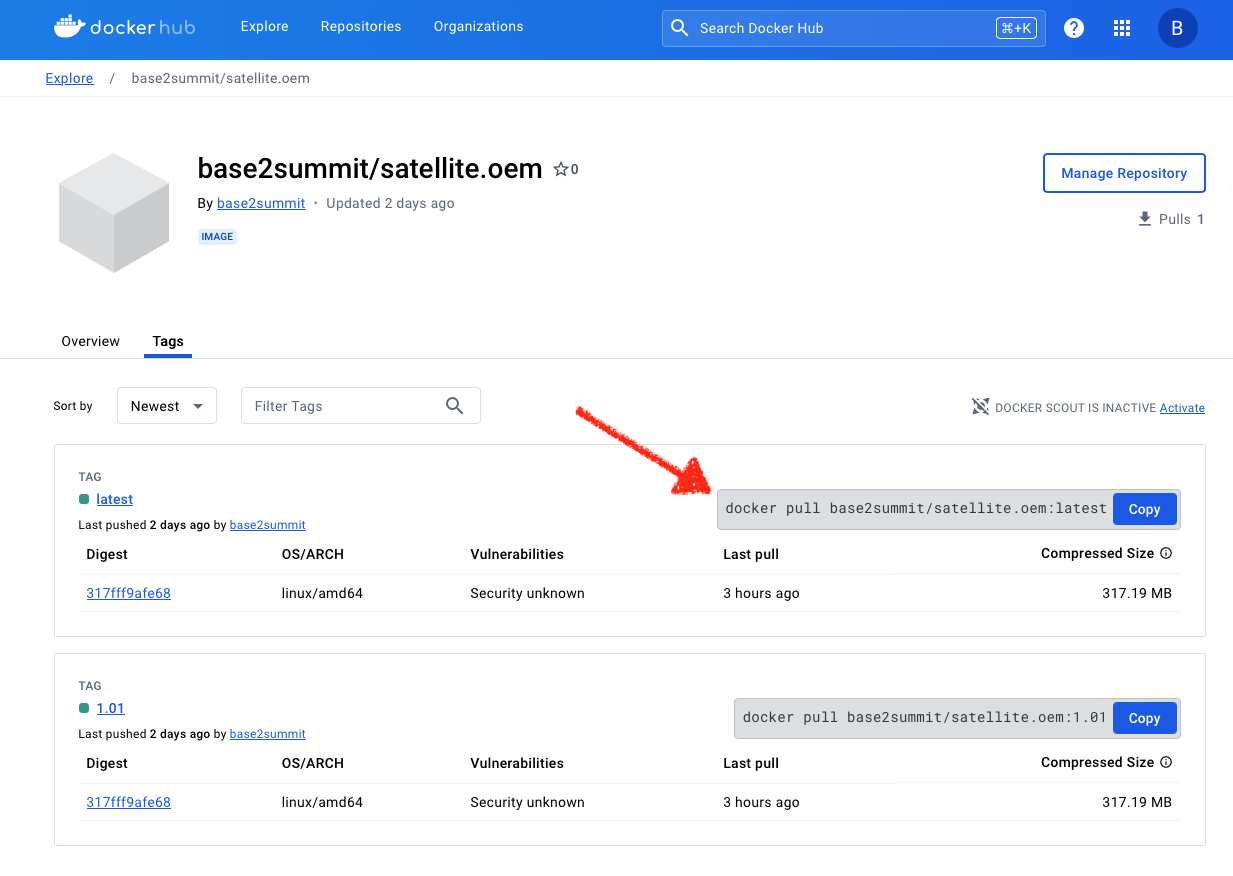Click the docker pull satellite.oem:1.01 command text
This screenshot has height=876, width=1233.
pyautogui.click(x=925, y=717)
